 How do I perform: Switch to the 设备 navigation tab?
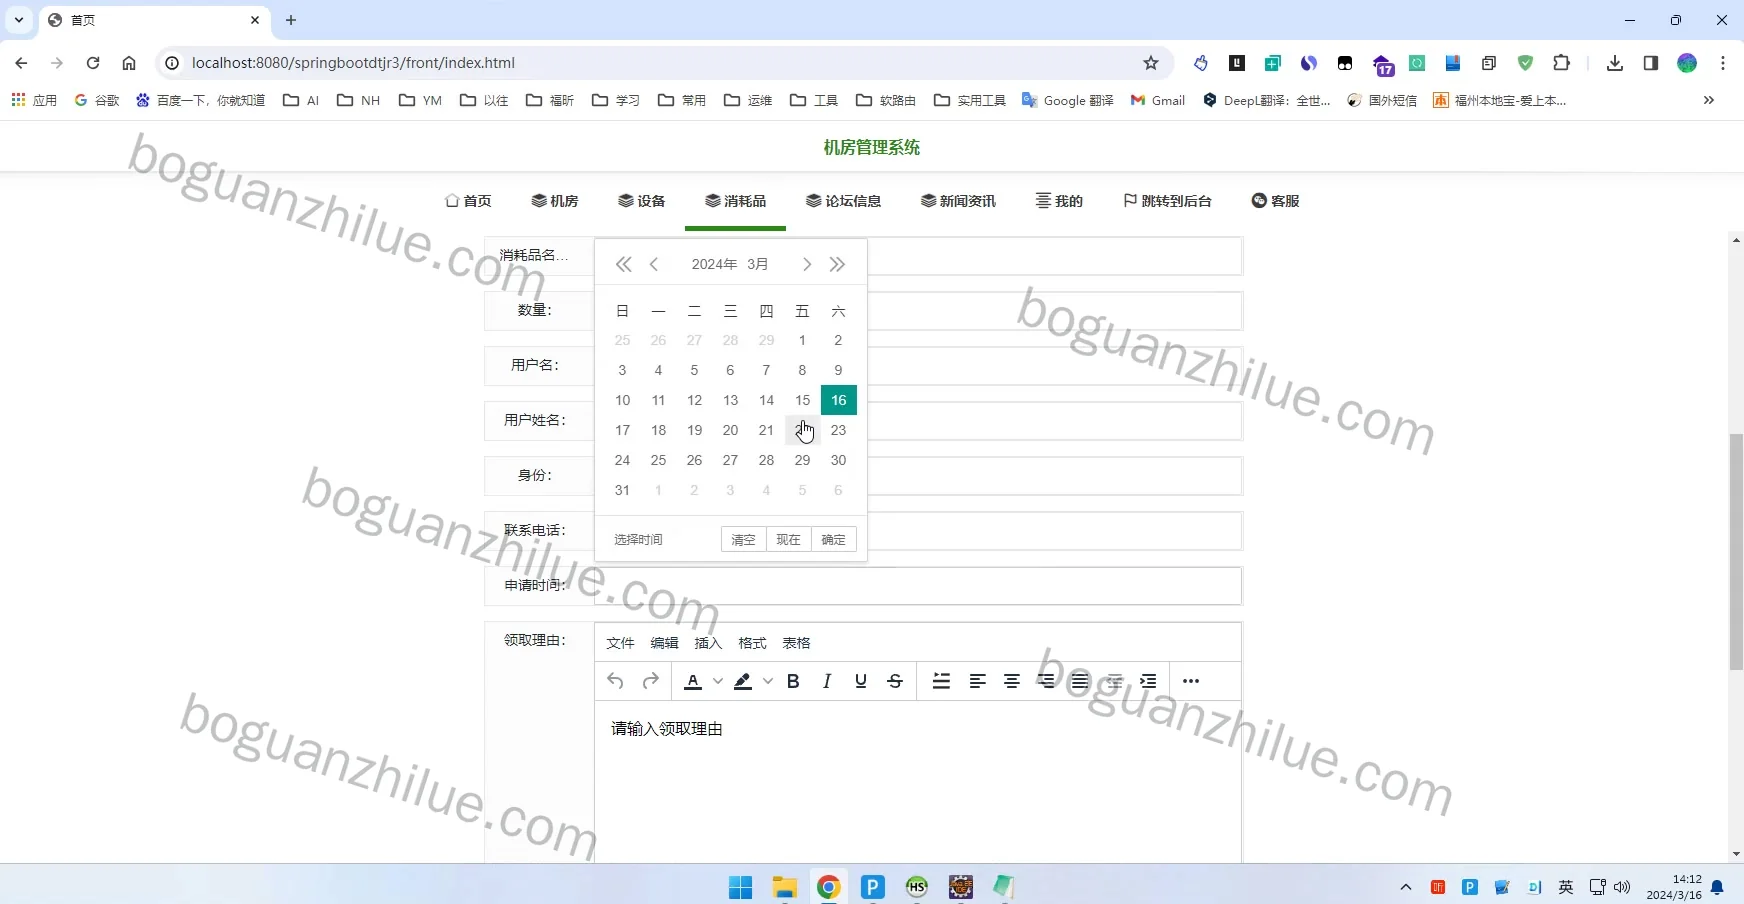[x=642, y=201]
